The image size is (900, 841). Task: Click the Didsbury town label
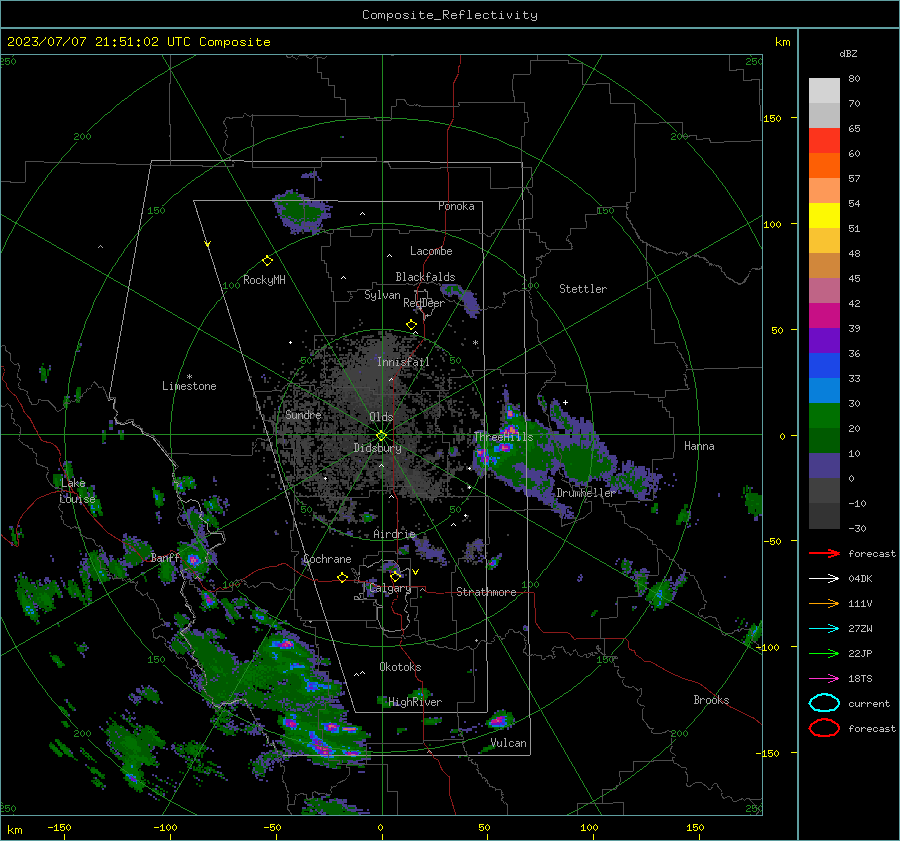click(377, 448)
